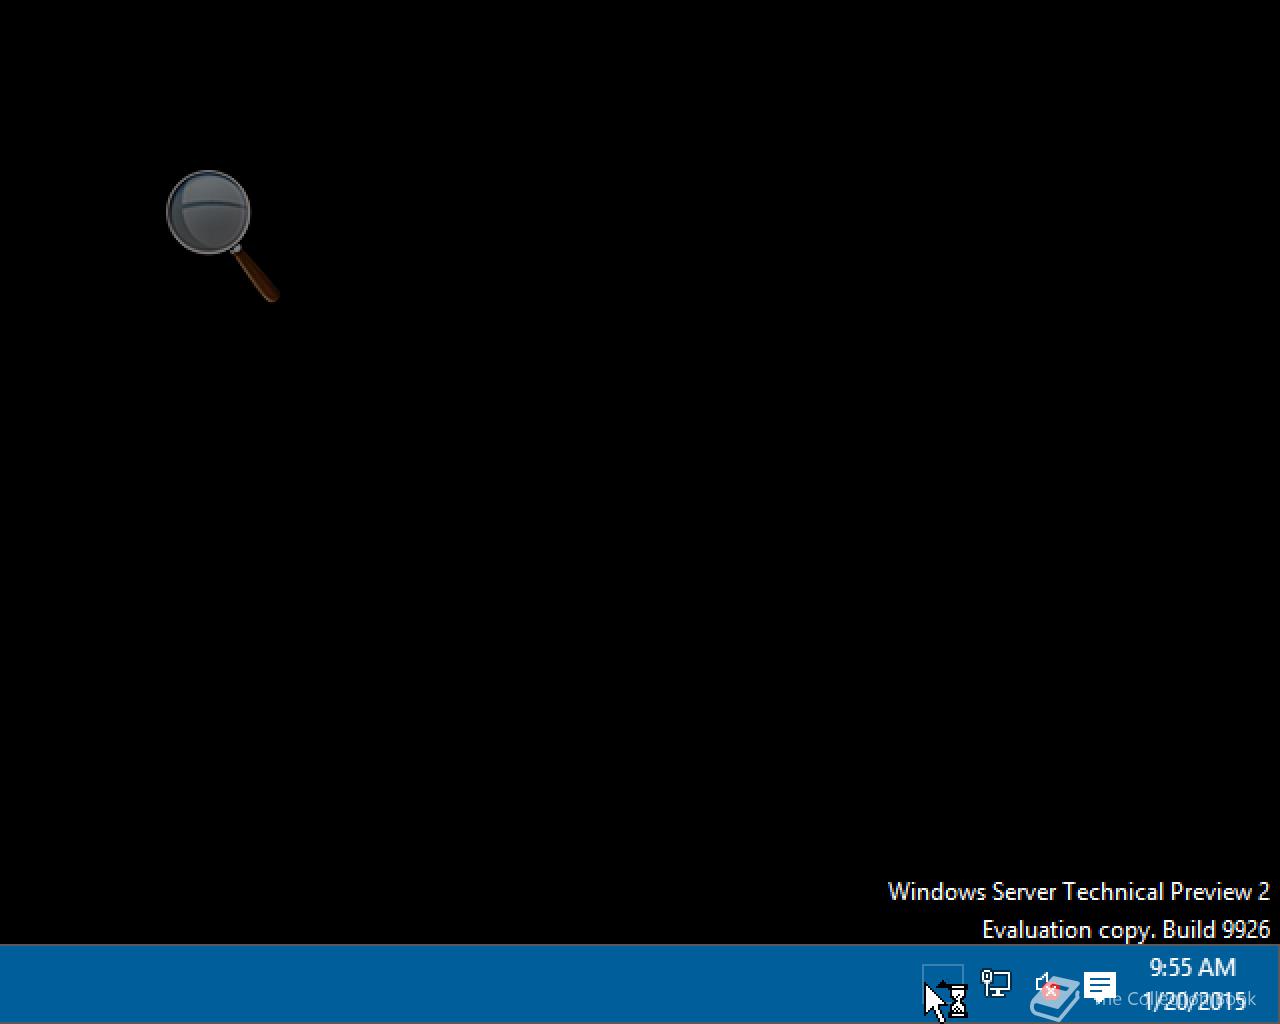
Task: Open the magnifying glass search icon
Action: click(x=222, y=236)
